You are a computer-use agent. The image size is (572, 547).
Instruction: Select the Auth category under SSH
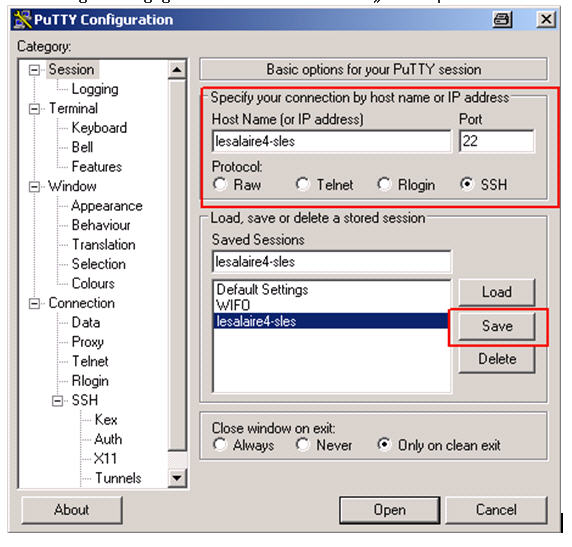pos(108,439)
